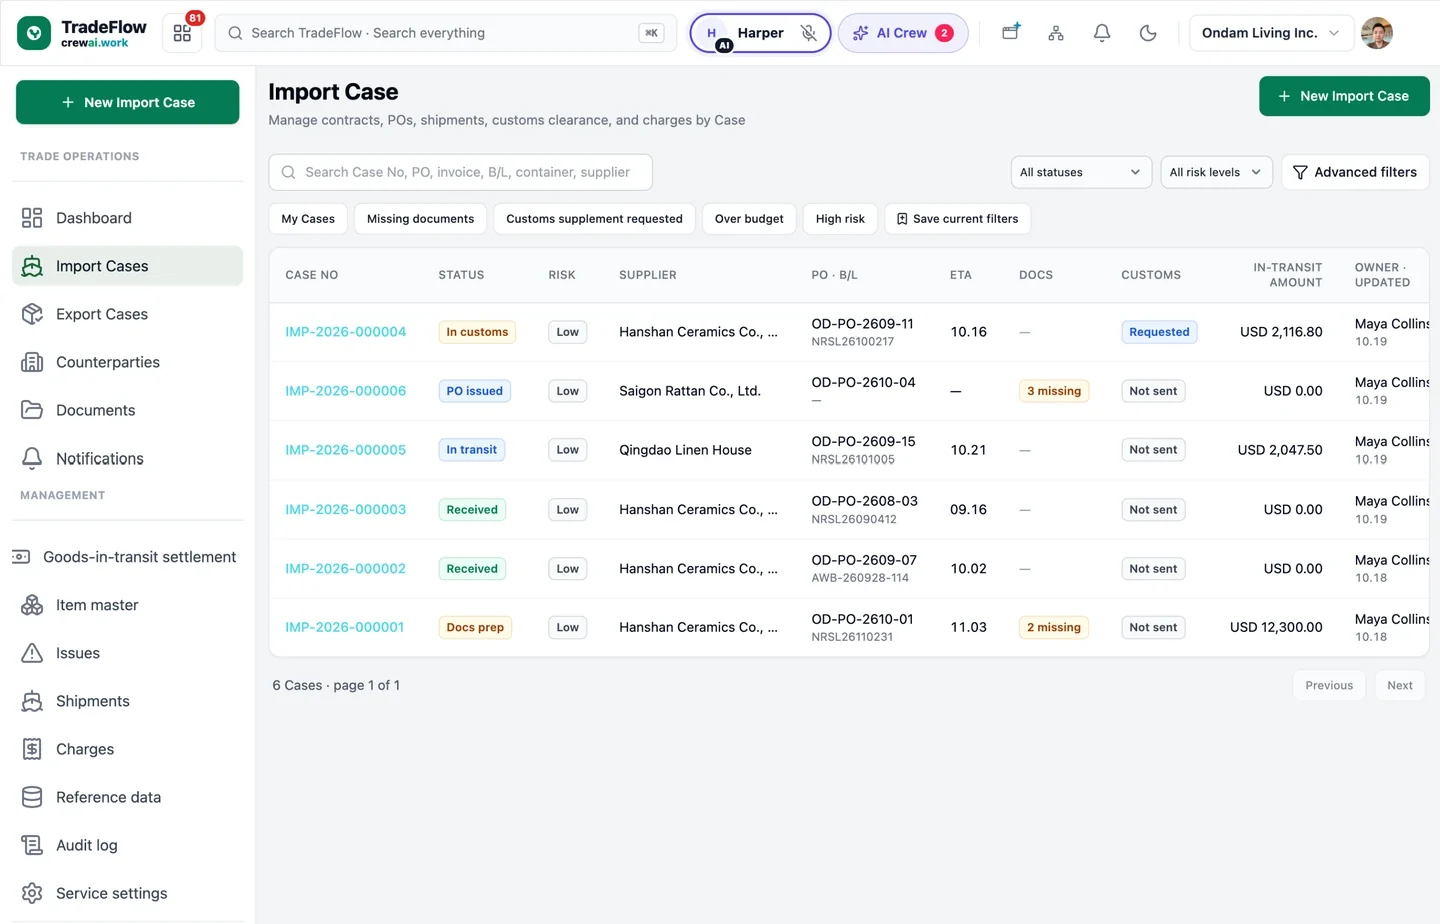Select Import Cases in sidebar

128,266
